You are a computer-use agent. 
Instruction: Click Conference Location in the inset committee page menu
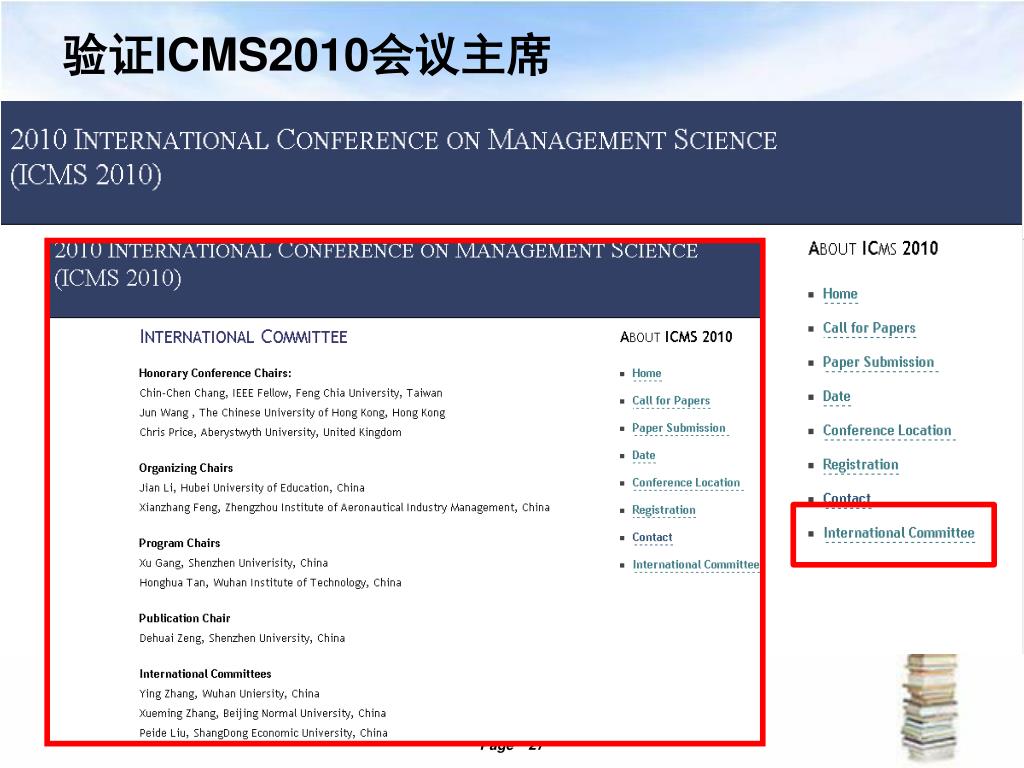686,483
